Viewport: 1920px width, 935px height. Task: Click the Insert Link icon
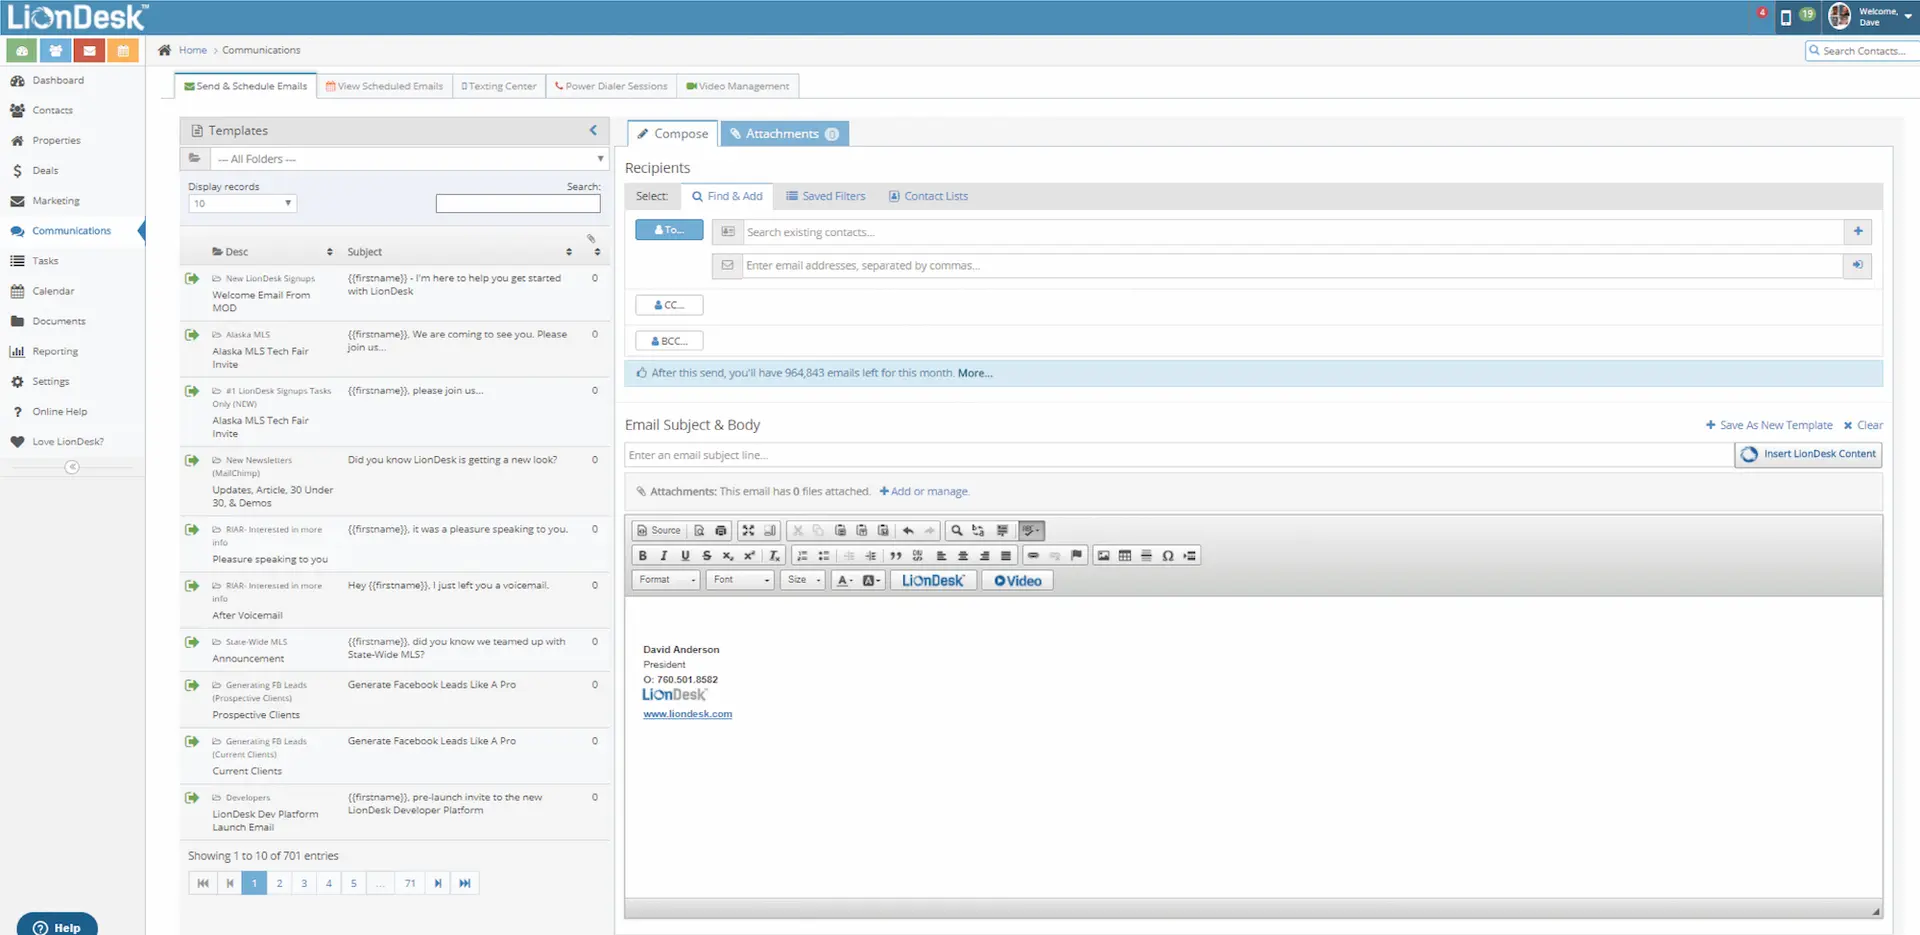pyautogui.click(x=1033, y=556)
